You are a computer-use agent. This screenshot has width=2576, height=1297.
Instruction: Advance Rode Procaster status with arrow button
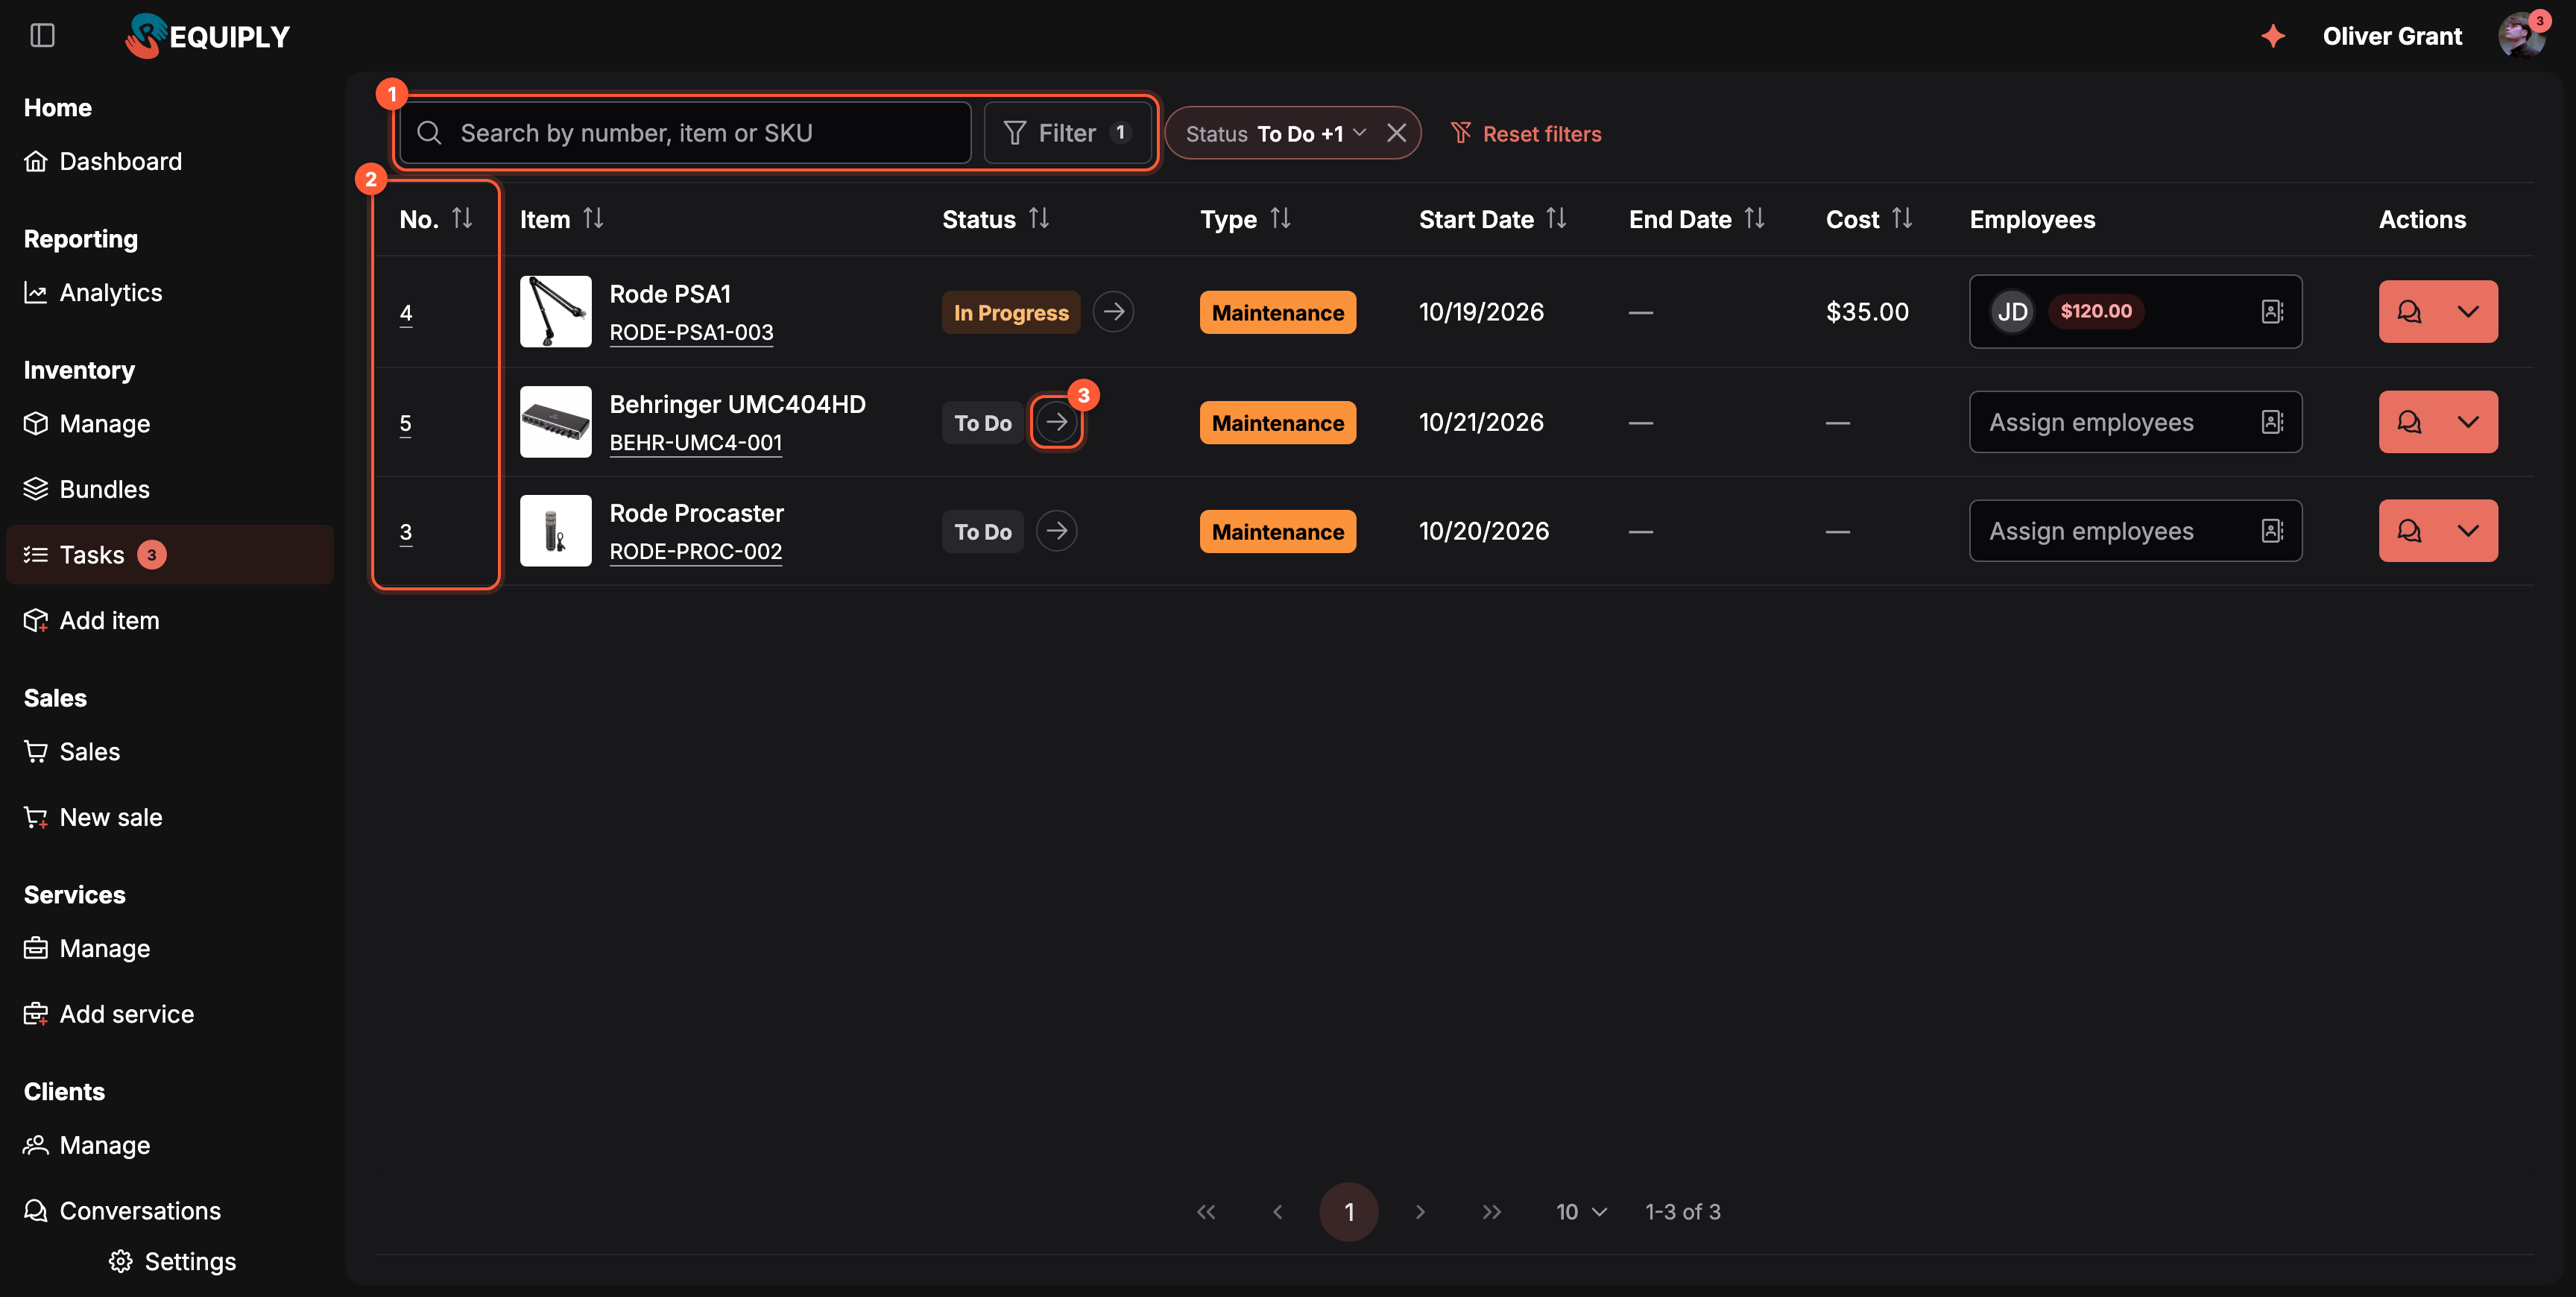coord(1056,531)
